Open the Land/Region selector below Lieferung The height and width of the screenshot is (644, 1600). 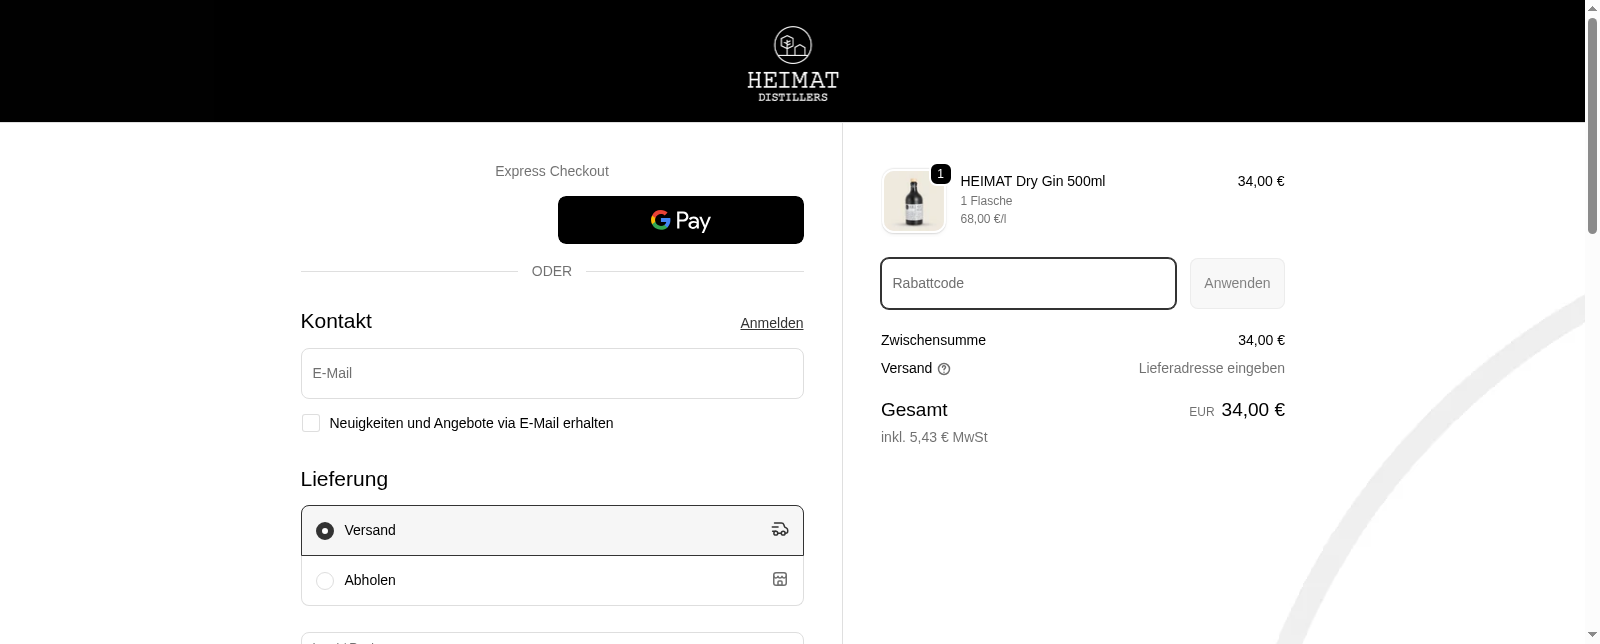pos(552,640)
